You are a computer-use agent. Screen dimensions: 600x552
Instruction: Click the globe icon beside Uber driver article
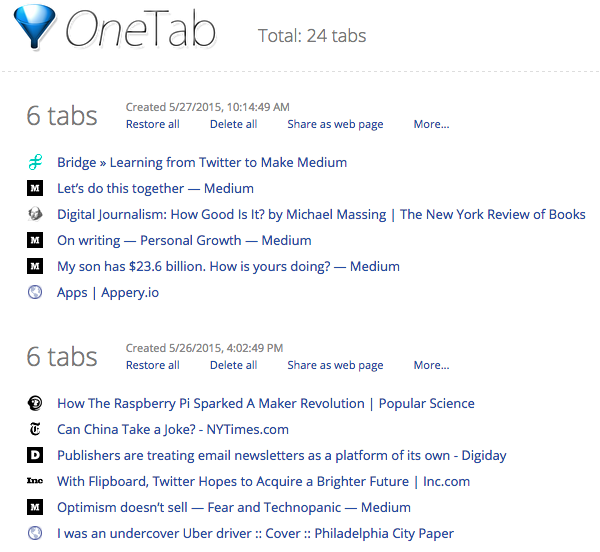click(35, 533)
